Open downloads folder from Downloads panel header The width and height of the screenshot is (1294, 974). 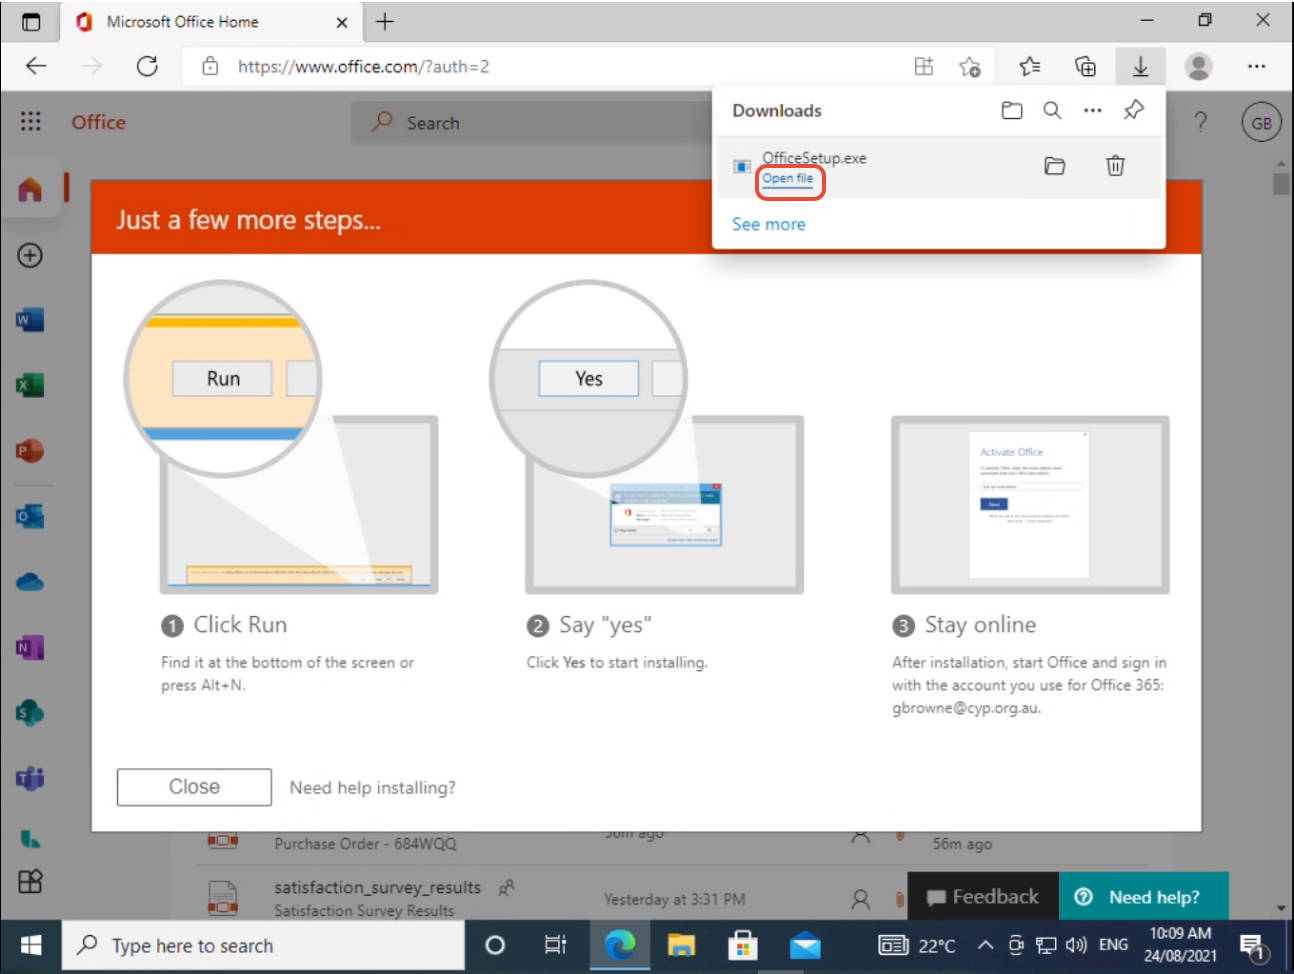[x=1012, y=110]
